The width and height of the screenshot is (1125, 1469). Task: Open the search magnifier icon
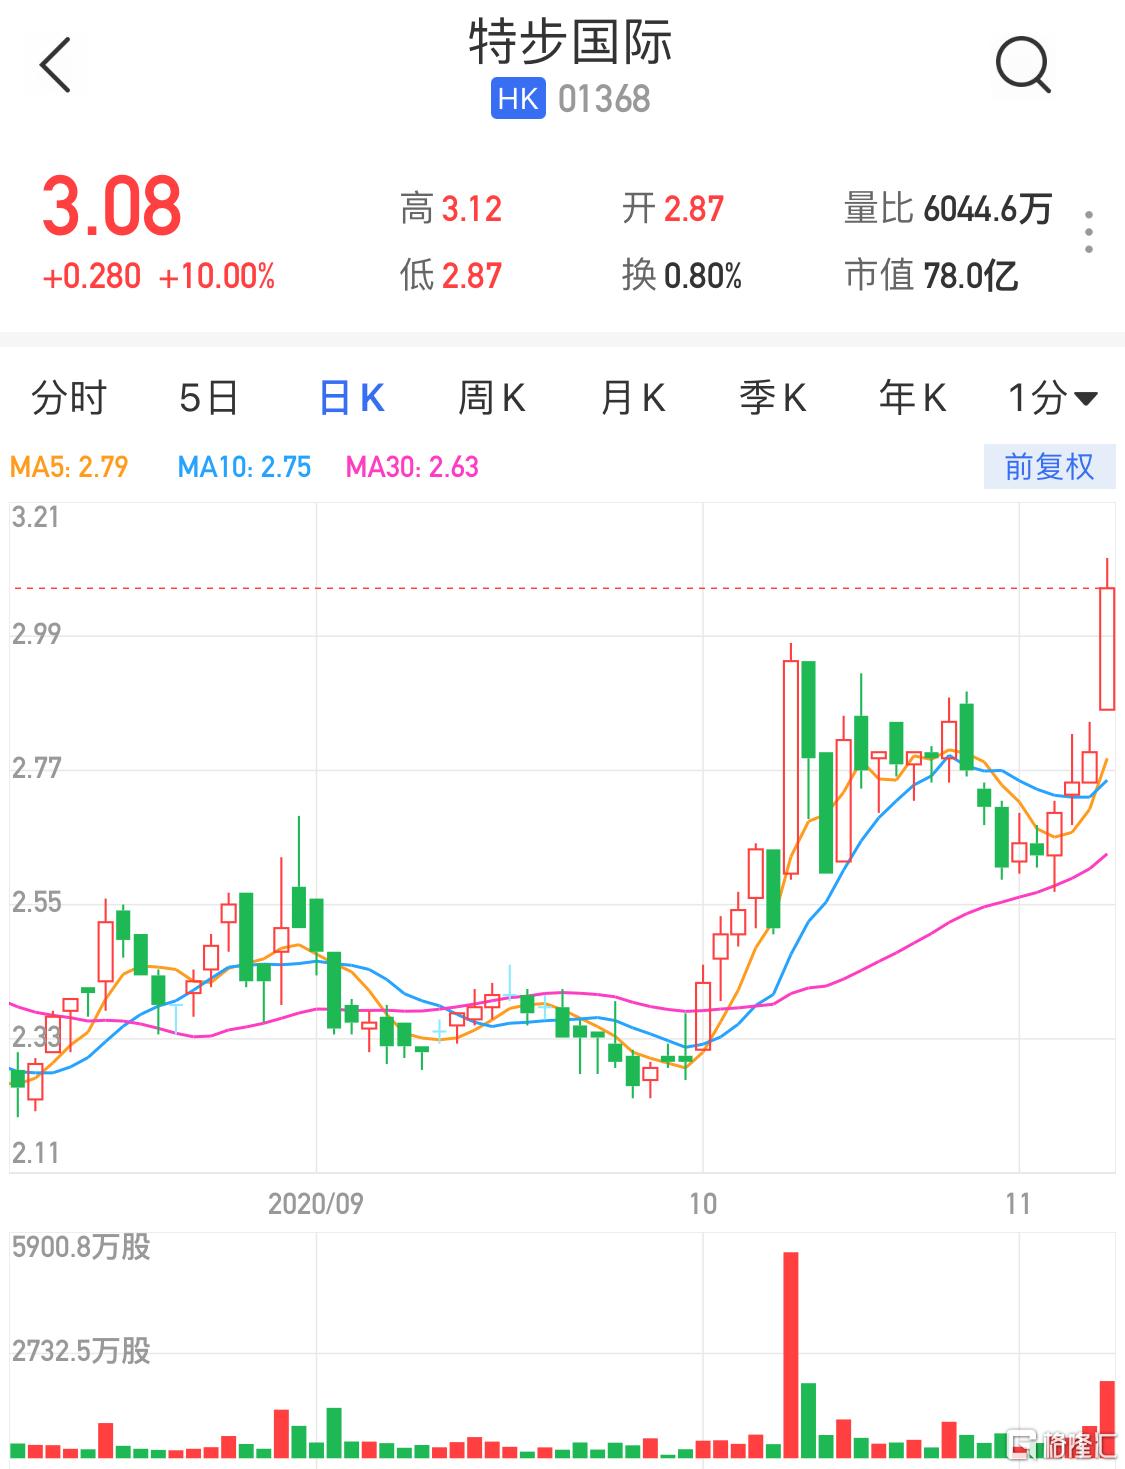(1022, 66)
